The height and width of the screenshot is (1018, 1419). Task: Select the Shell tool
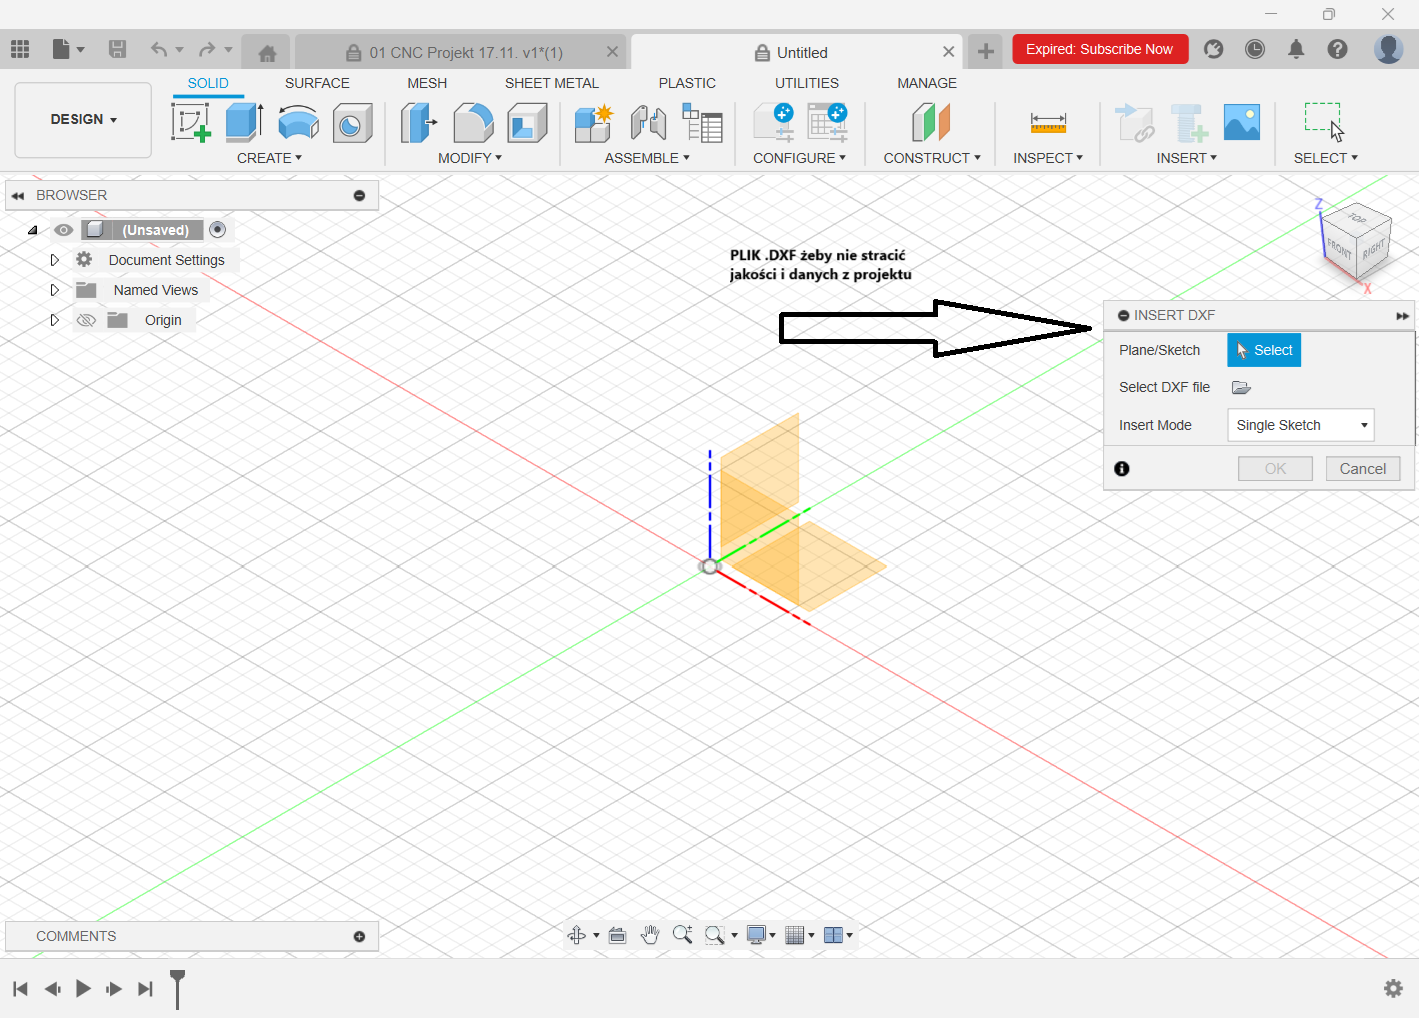pyautogui.click(x=527, y=123)
